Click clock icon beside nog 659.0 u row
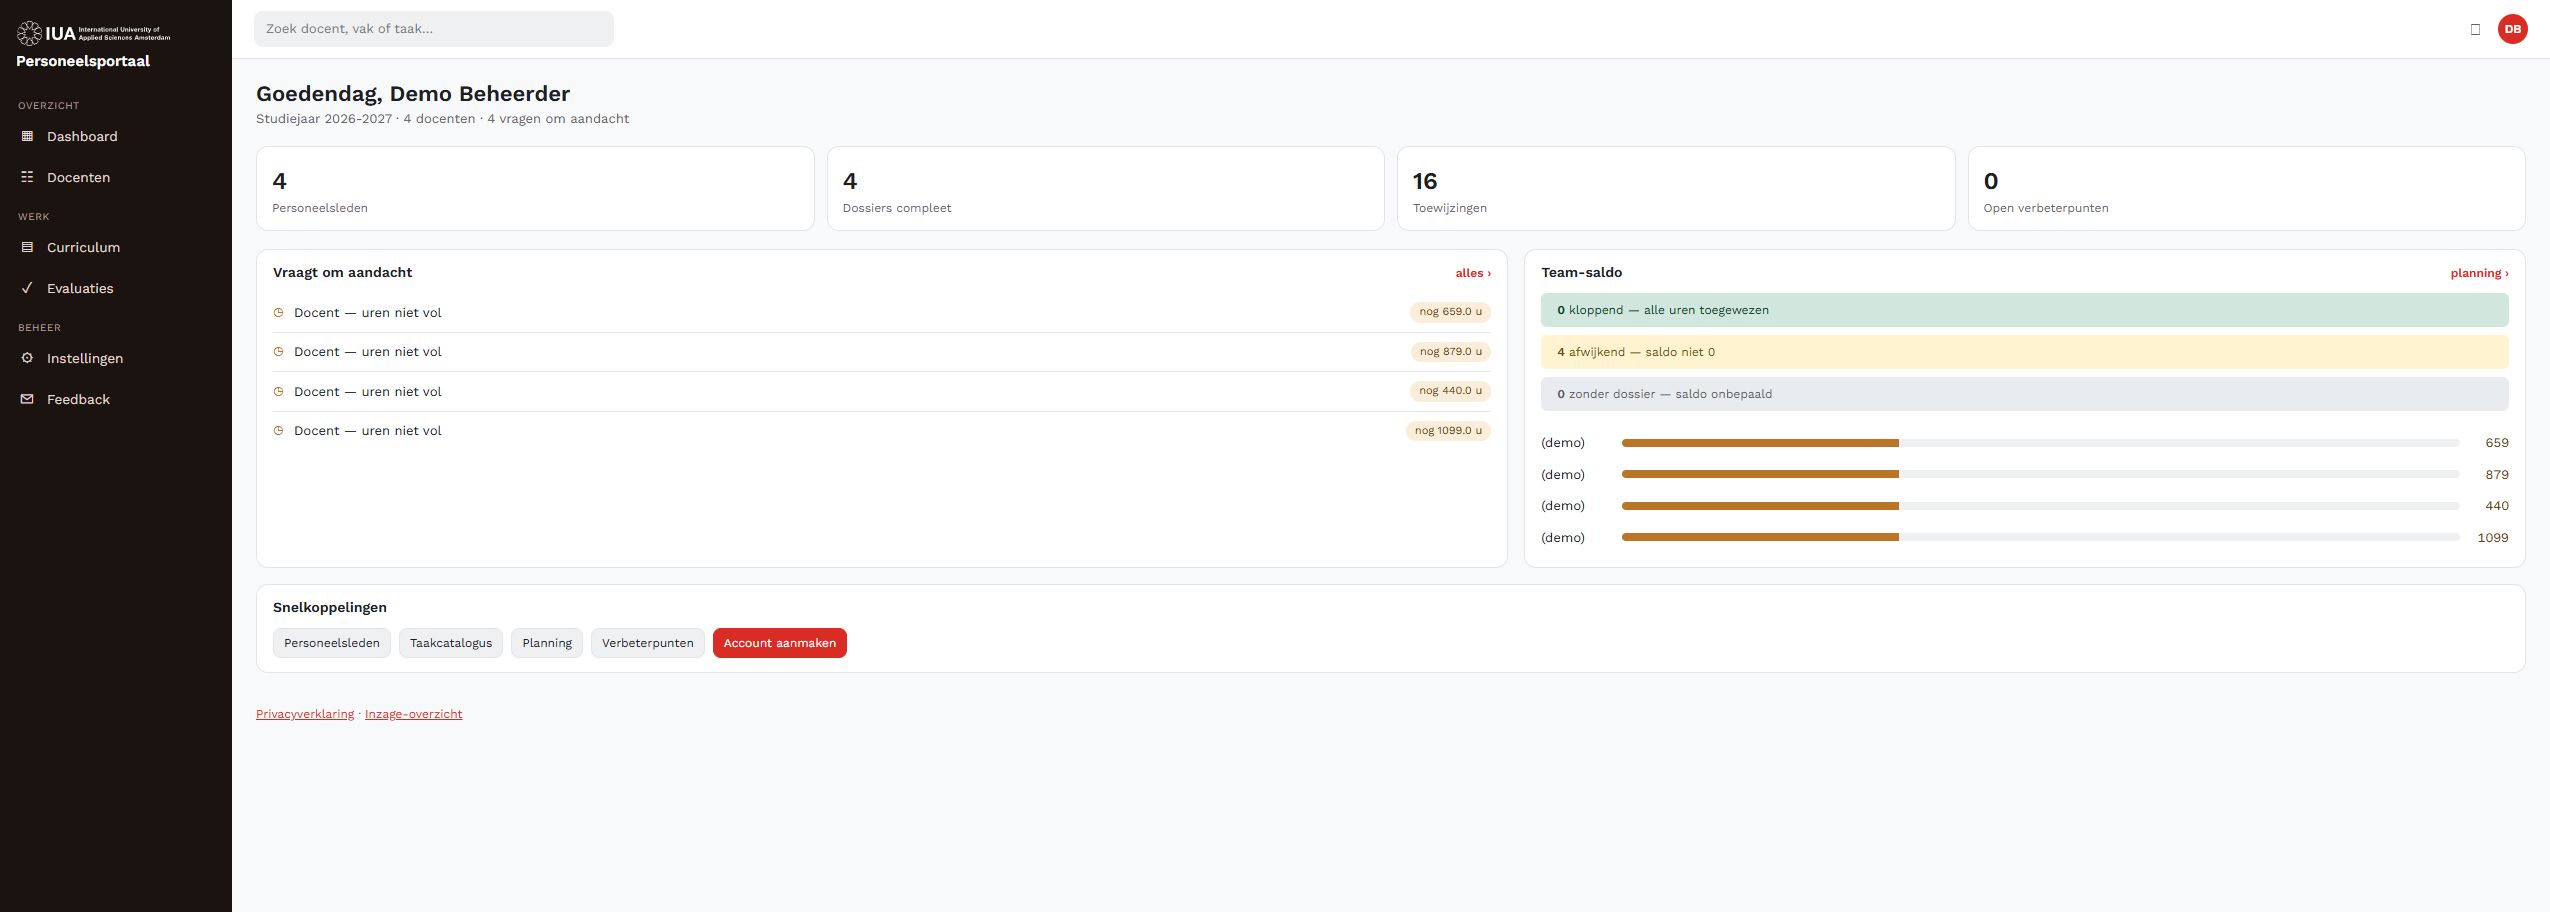Viewport: 2550px width, 912px height. point(279,313)
